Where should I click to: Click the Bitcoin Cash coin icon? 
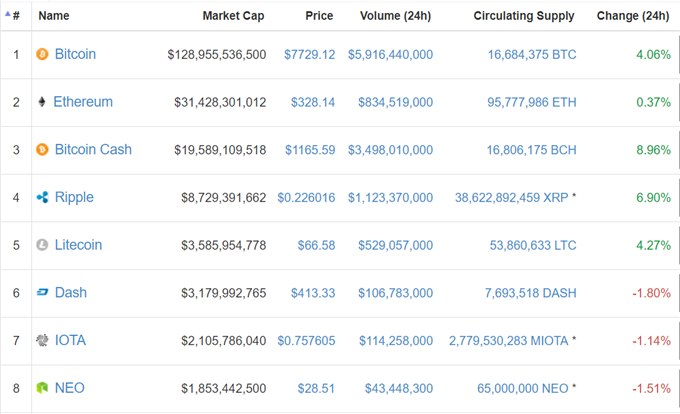point(42,150)
